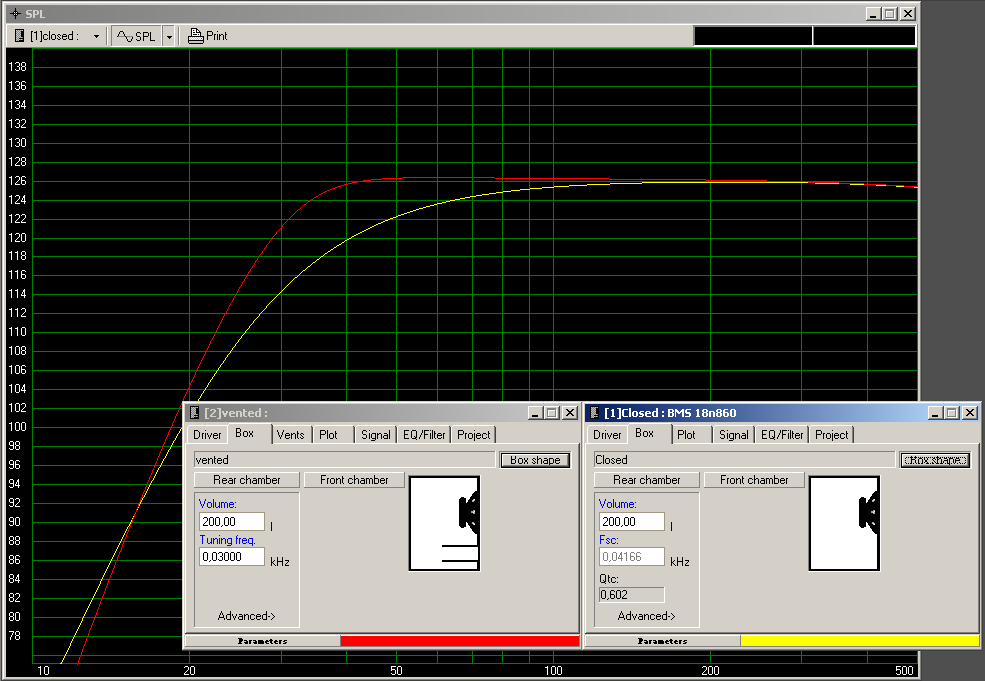Close the [1]Closed window
Screen dimensions: 985x681
[970, 413]
